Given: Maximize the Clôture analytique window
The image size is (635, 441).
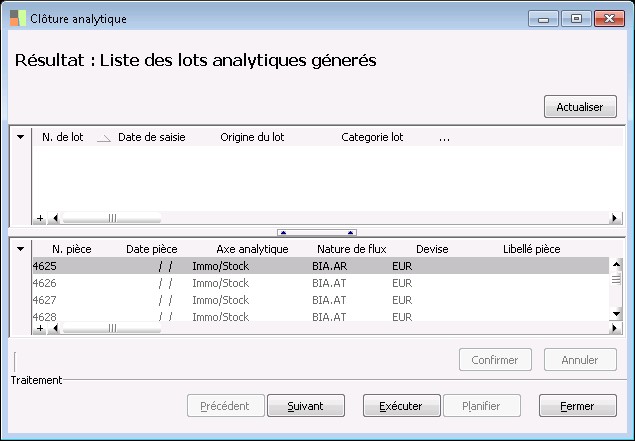Looking at the screenshot, I should coord(576,19).
